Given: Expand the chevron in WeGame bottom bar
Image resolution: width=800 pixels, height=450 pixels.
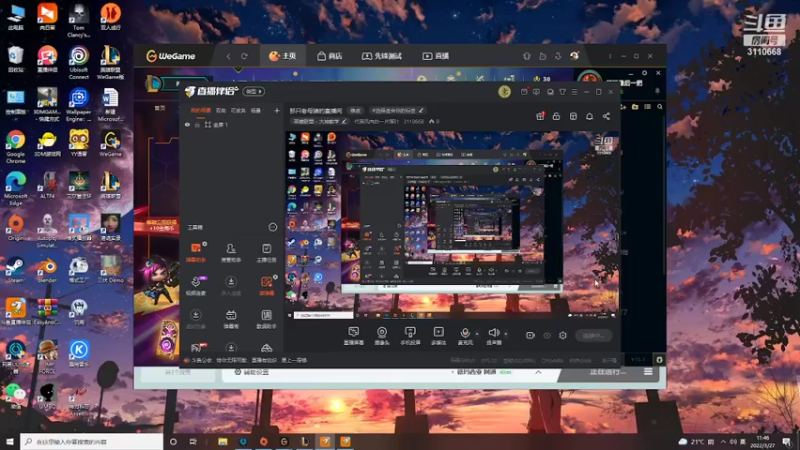Looking at the screenshot, I should (x=538, y=372).
